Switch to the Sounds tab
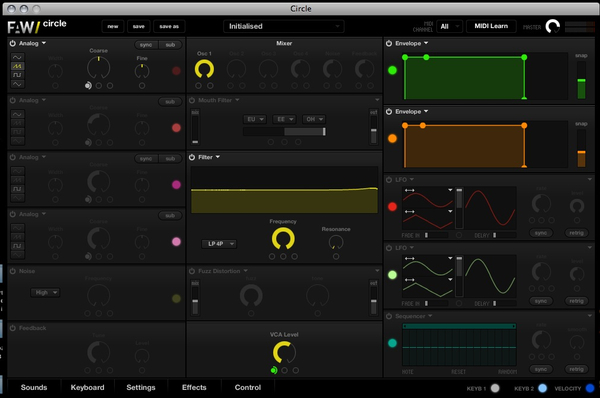The image size is (600, 398). point(34,387)
